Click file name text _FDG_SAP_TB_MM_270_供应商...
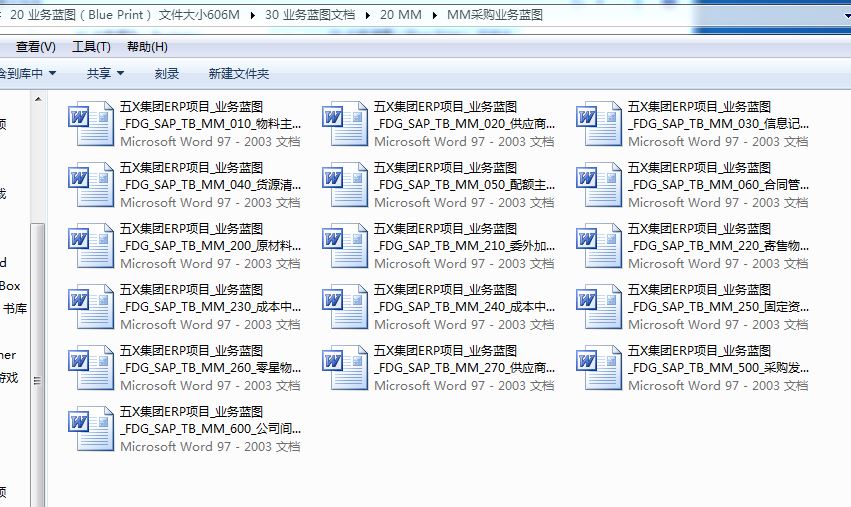This screenshot has width=851, height=507. tap(465, 367)
